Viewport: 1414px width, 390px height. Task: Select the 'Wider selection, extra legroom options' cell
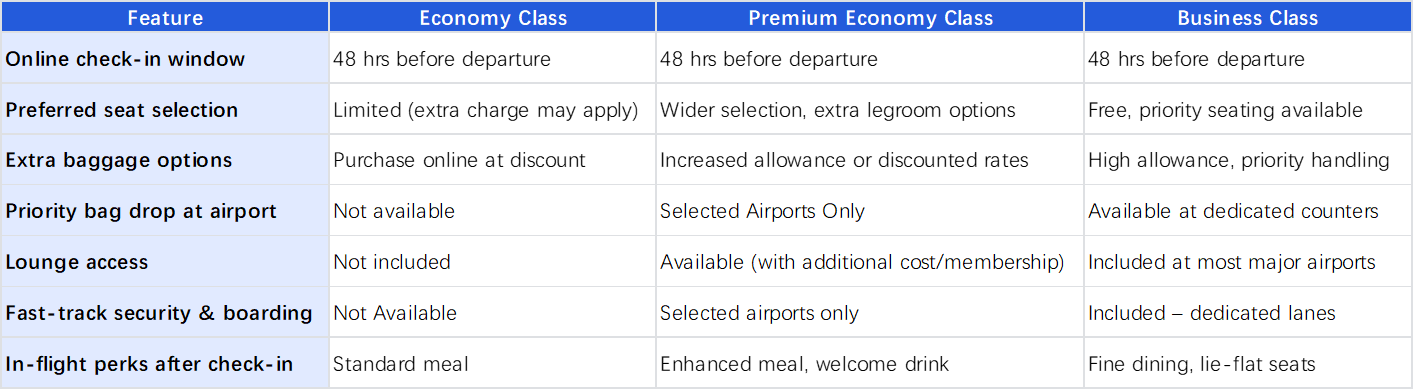pyautogui.click(x=870, y=109)
